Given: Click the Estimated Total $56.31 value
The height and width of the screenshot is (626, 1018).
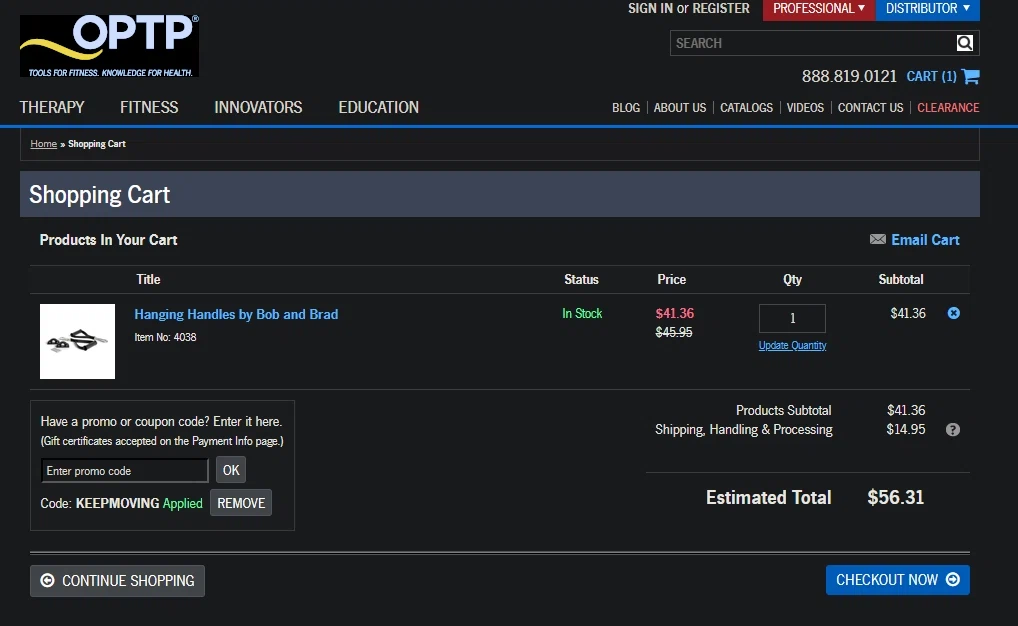Looking at the screenshot, I should (x=895, y=497).
